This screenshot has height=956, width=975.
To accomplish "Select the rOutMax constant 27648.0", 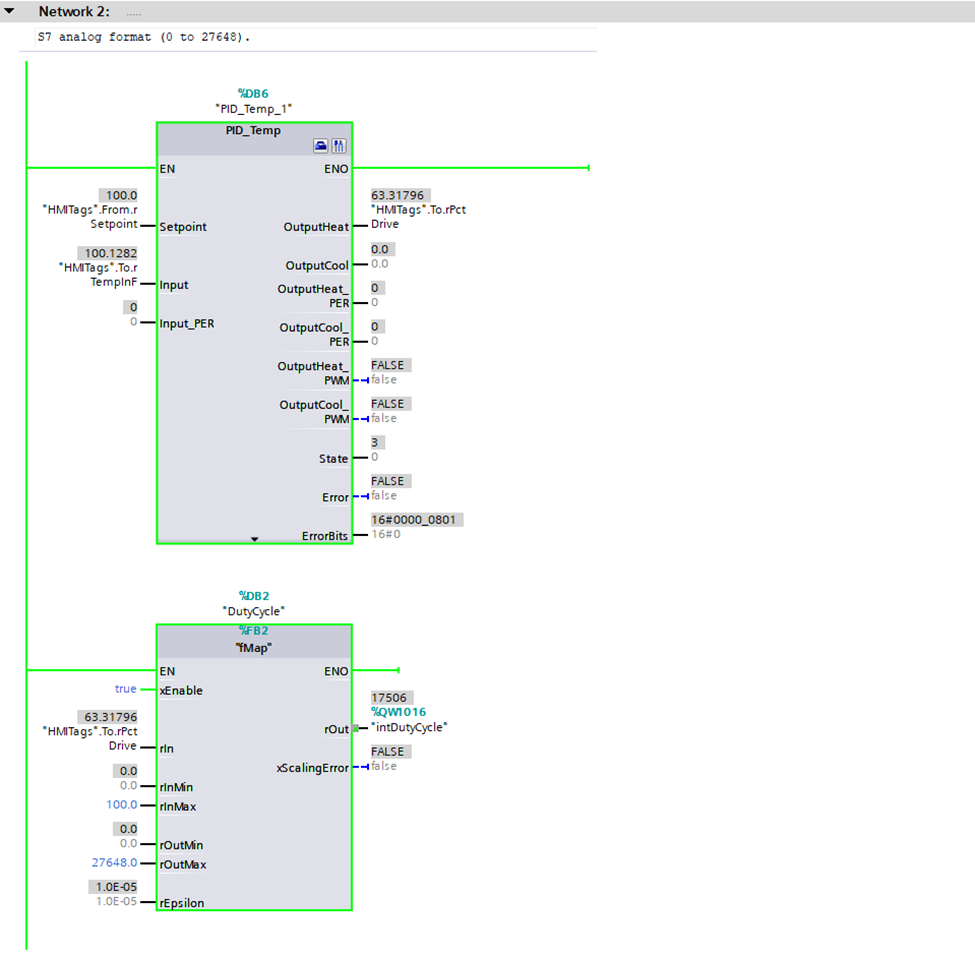I will pos(114,863).
